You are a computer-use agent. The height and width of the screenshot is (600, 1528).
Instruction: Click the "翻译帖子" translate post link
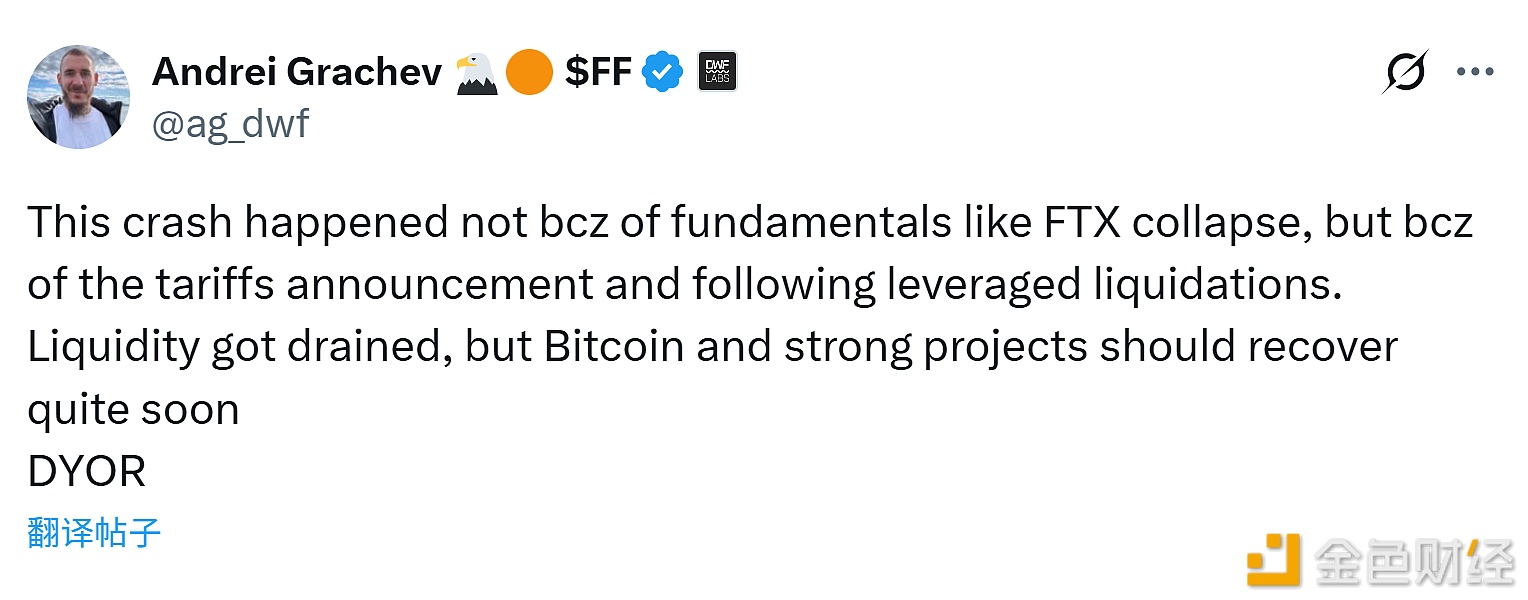[x=94, y=533]
